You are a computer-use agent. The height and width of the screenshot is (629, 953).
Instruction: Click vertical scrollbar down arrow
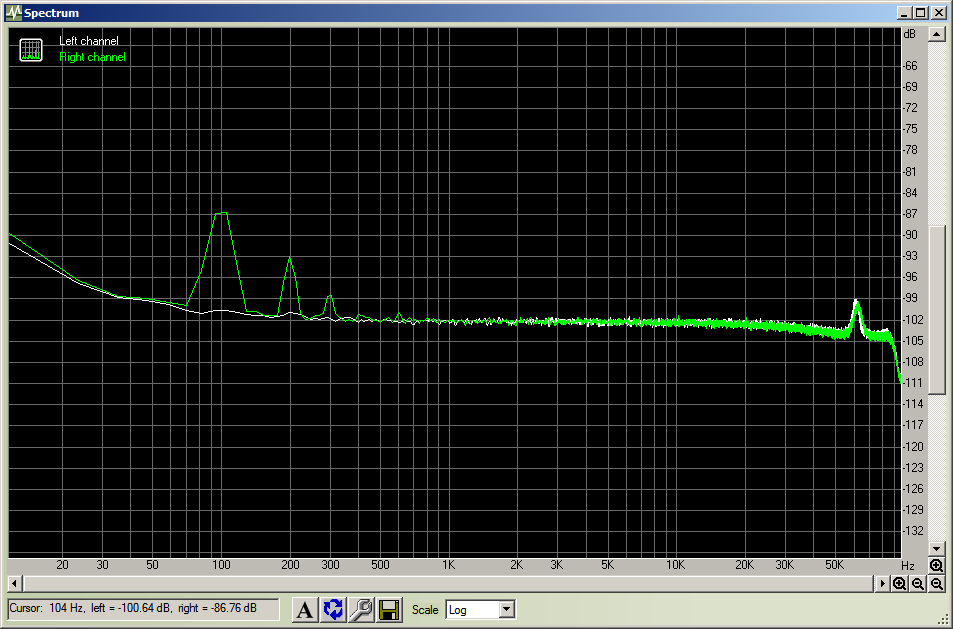(937, 548)
